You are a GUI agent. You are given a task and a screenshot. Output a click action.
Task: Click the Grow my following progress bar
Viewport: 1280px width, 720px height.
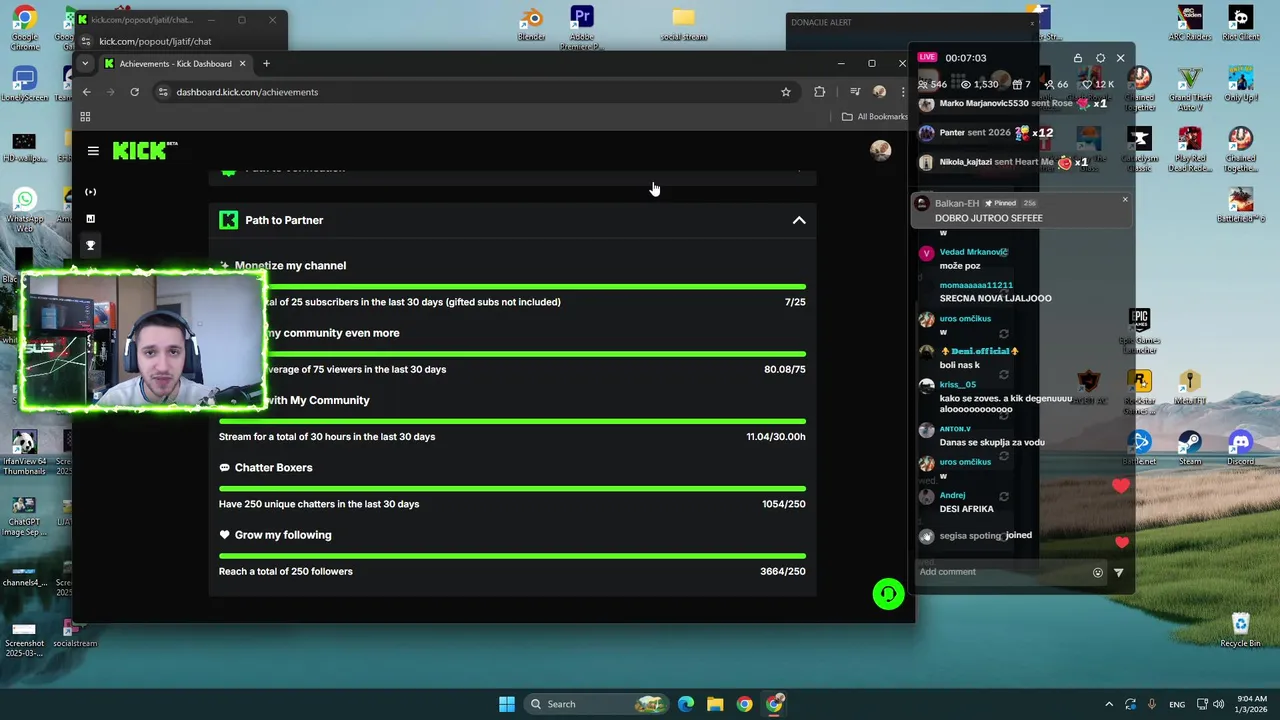pyautogui.click(x=512, y=556)
